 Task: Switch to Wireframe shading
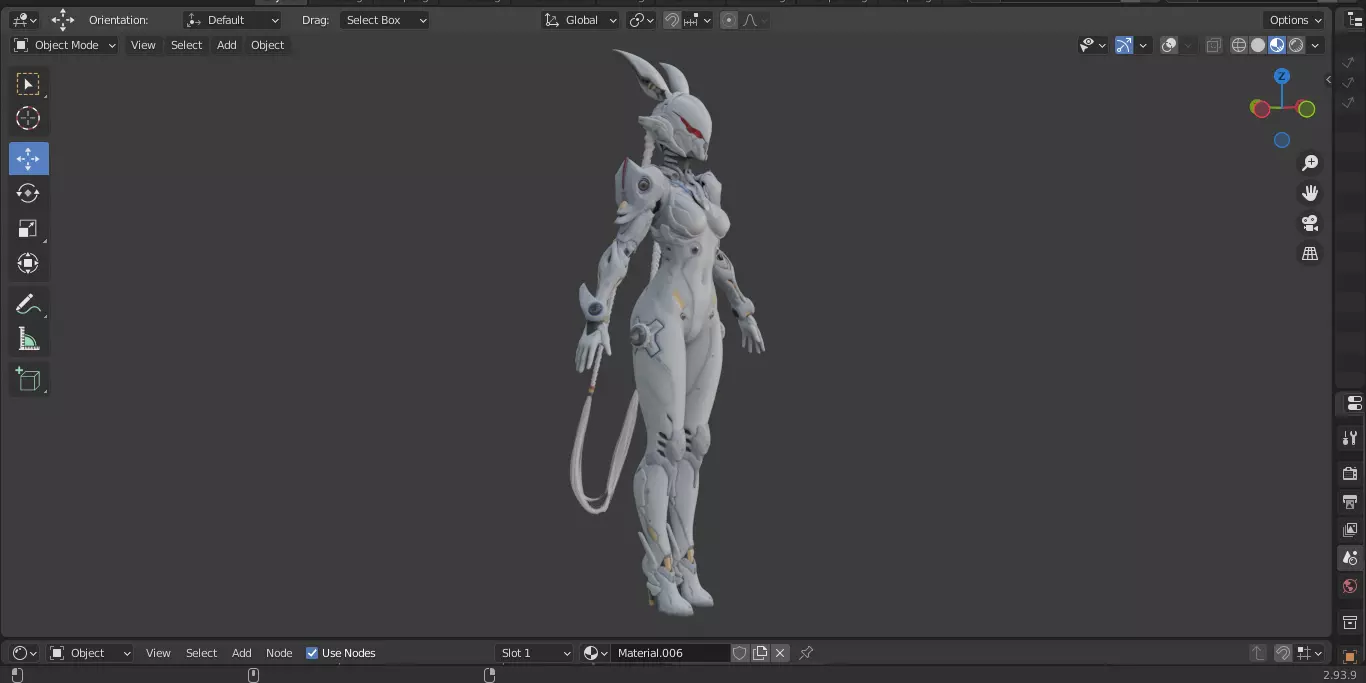(x=1239, y=45)
